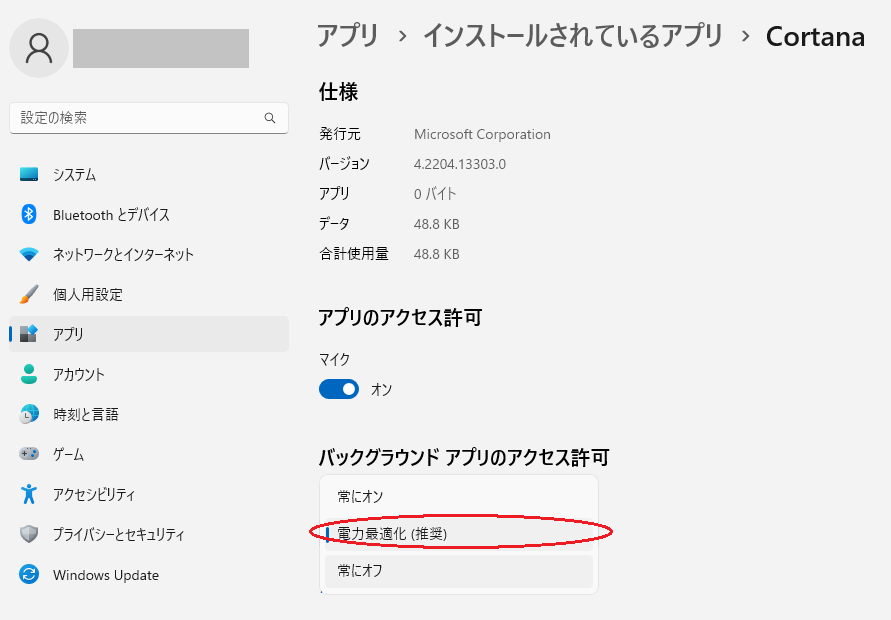Click the オン toggle state label
891x620 pixels.
[381, 390]
